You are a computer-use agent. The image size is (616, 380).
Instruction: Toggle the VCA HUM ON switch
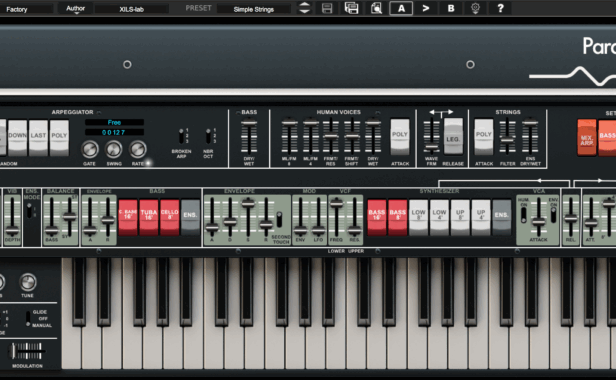point(524,215)
